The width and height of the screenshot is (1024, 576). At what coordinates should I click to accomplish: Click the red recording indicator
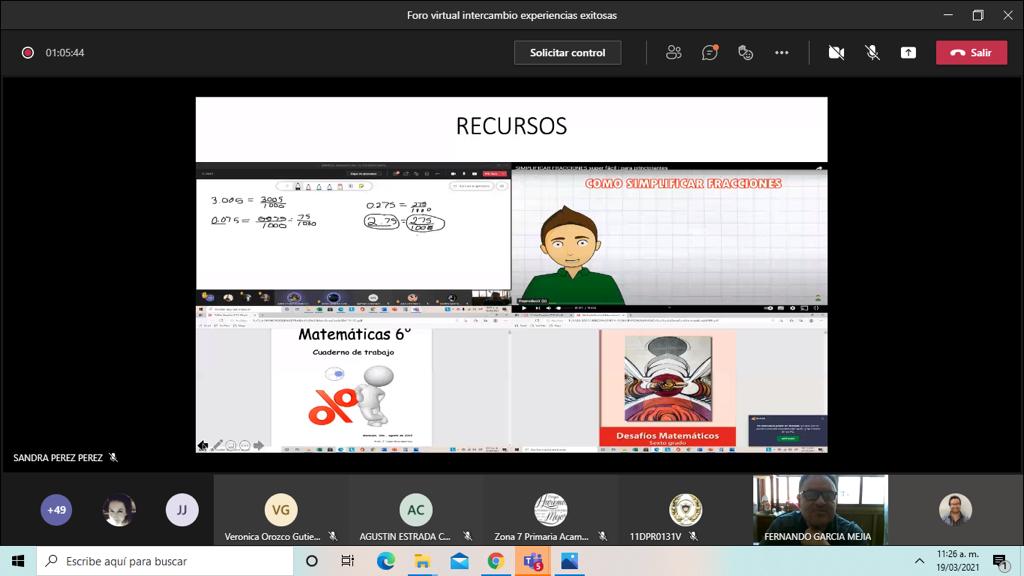pos(28,53)
